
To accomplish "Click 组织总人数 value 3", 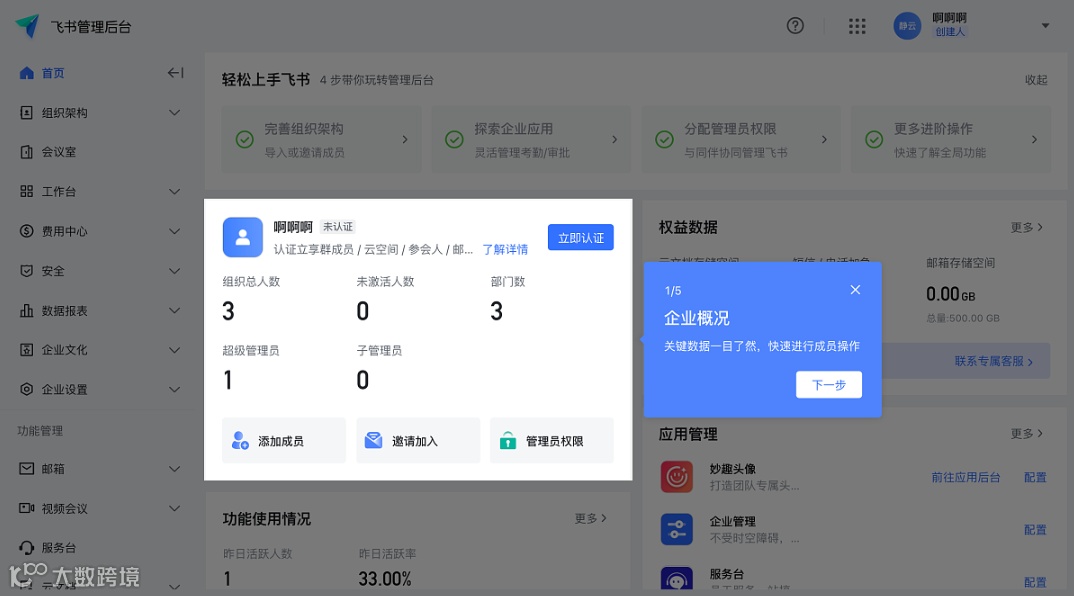I will point(228,311).
